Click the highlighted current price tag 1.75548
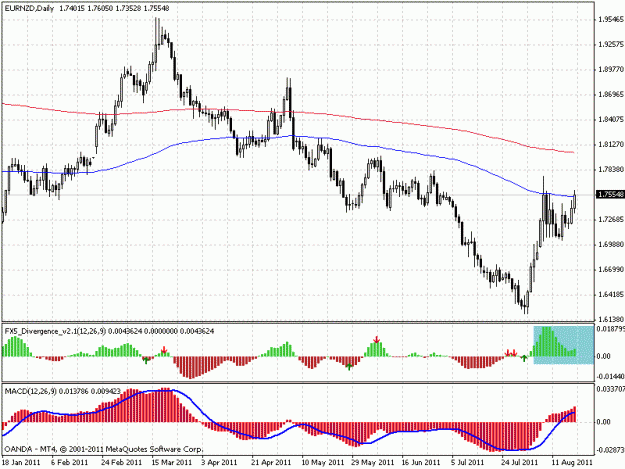Screen dimensions: 625x469 610,194
